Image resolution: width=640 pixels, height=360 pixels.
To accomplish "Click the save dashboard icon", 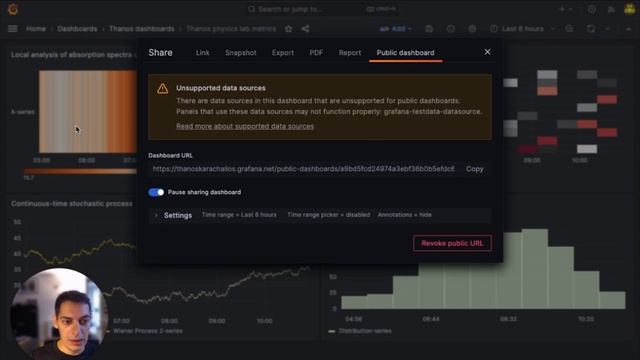I will pyautogui.click(x=429, y=29).
